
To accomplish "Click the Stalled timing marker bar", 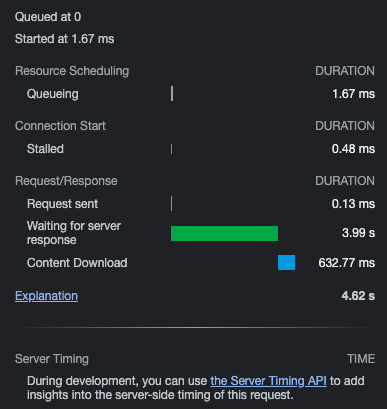I will [171, 149].
